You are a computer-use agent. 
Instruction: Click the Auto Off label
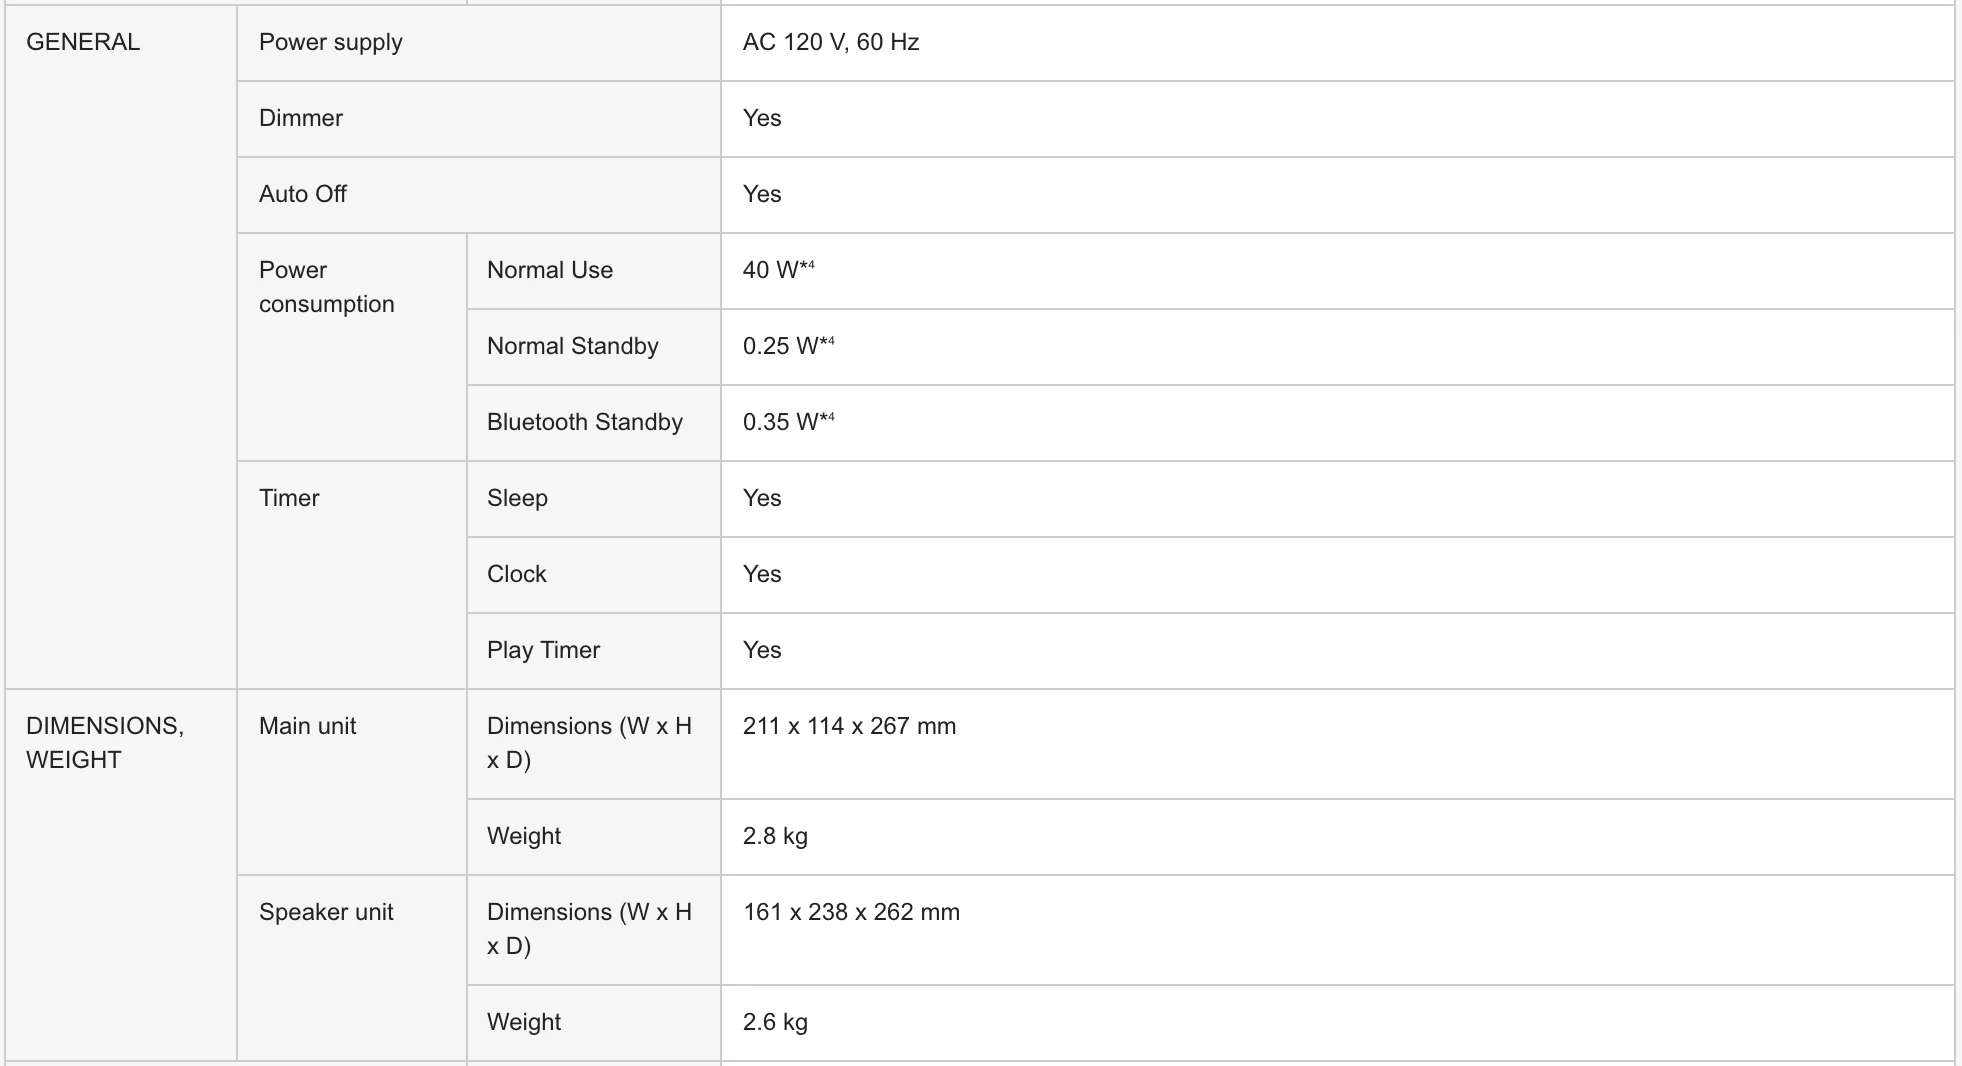pos(303,194)
